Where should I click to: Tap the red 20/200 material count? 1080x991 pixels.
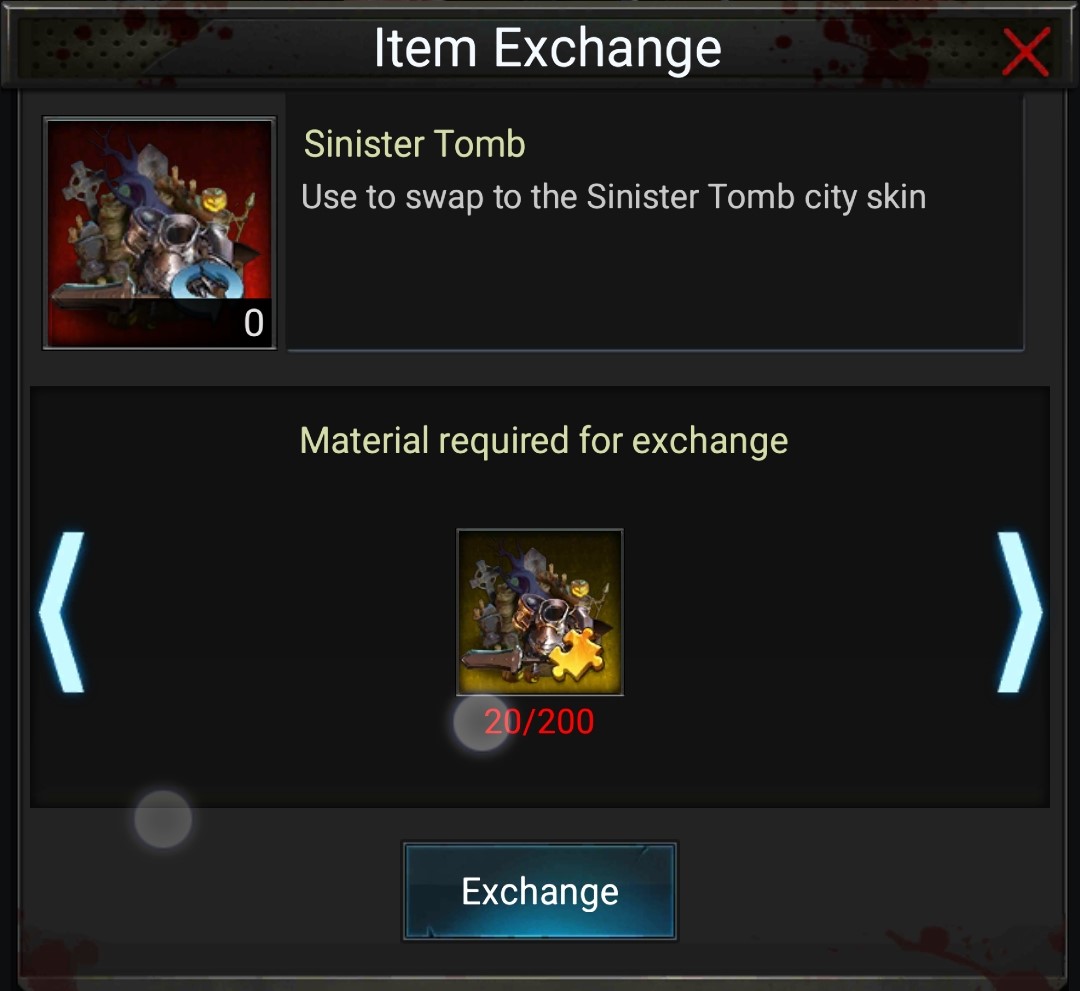click(539, 721)
